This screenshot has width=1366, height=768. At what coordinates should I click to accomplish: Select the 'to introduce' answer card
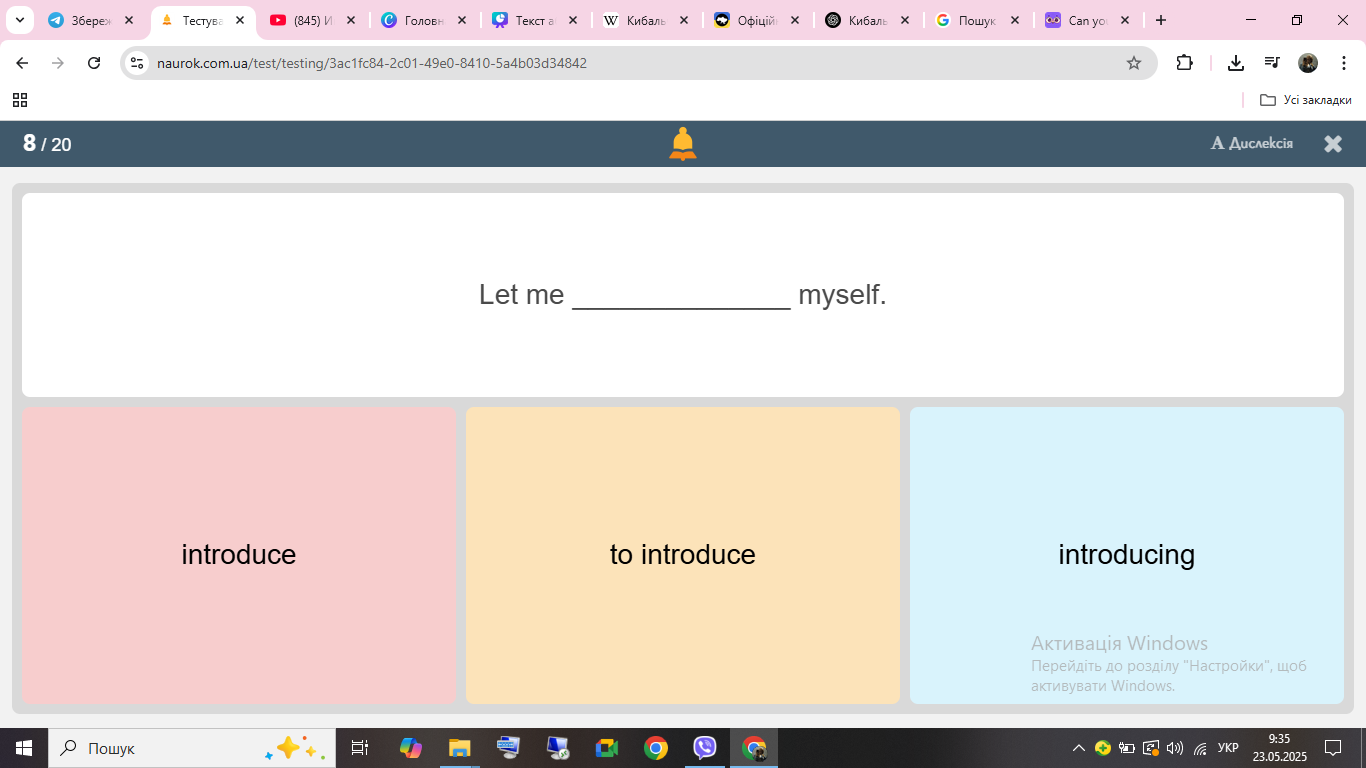click(683, 555)
